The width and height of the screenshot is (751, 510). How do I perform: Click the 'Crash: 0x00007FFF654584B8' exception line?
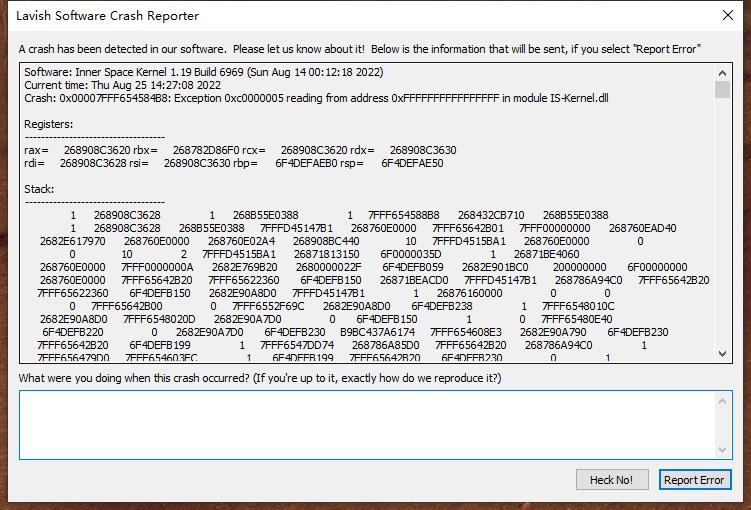coord(316,98)
